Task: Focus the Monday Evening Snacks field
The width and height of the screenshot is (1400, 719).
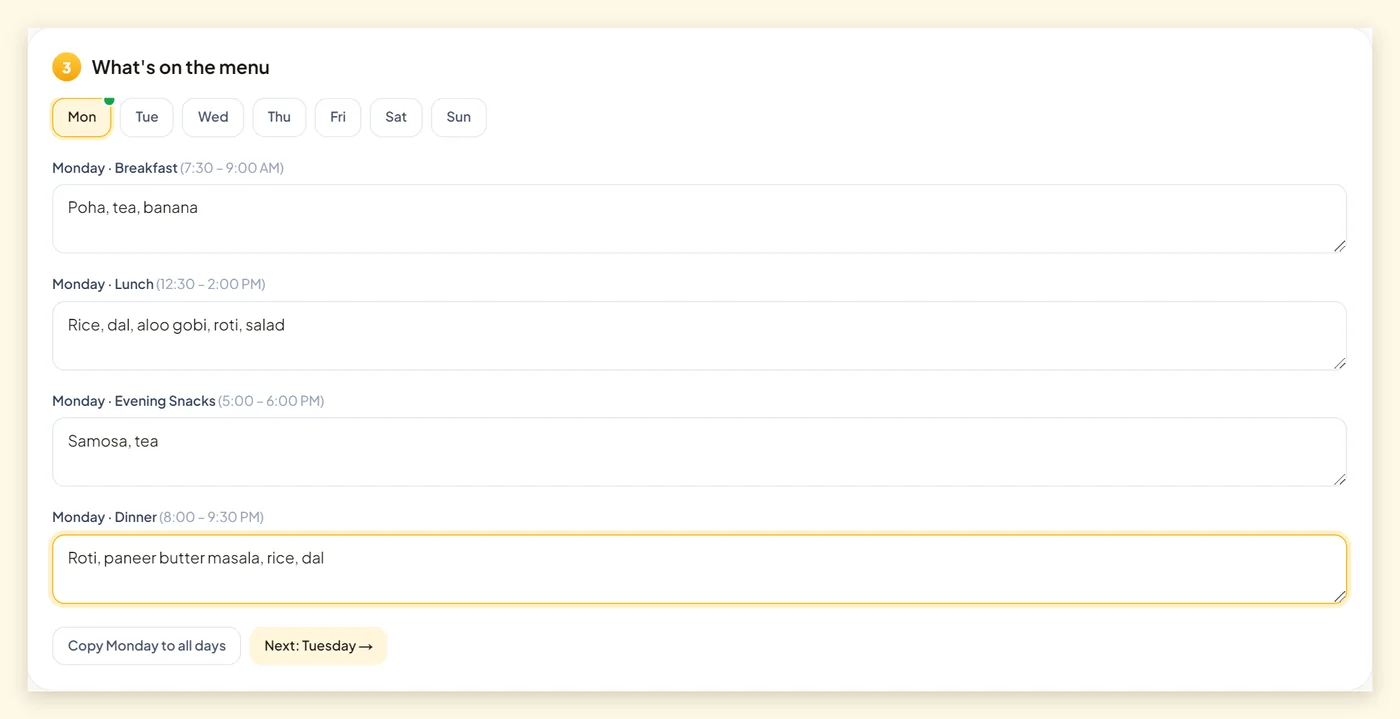Action: [699, 452]
